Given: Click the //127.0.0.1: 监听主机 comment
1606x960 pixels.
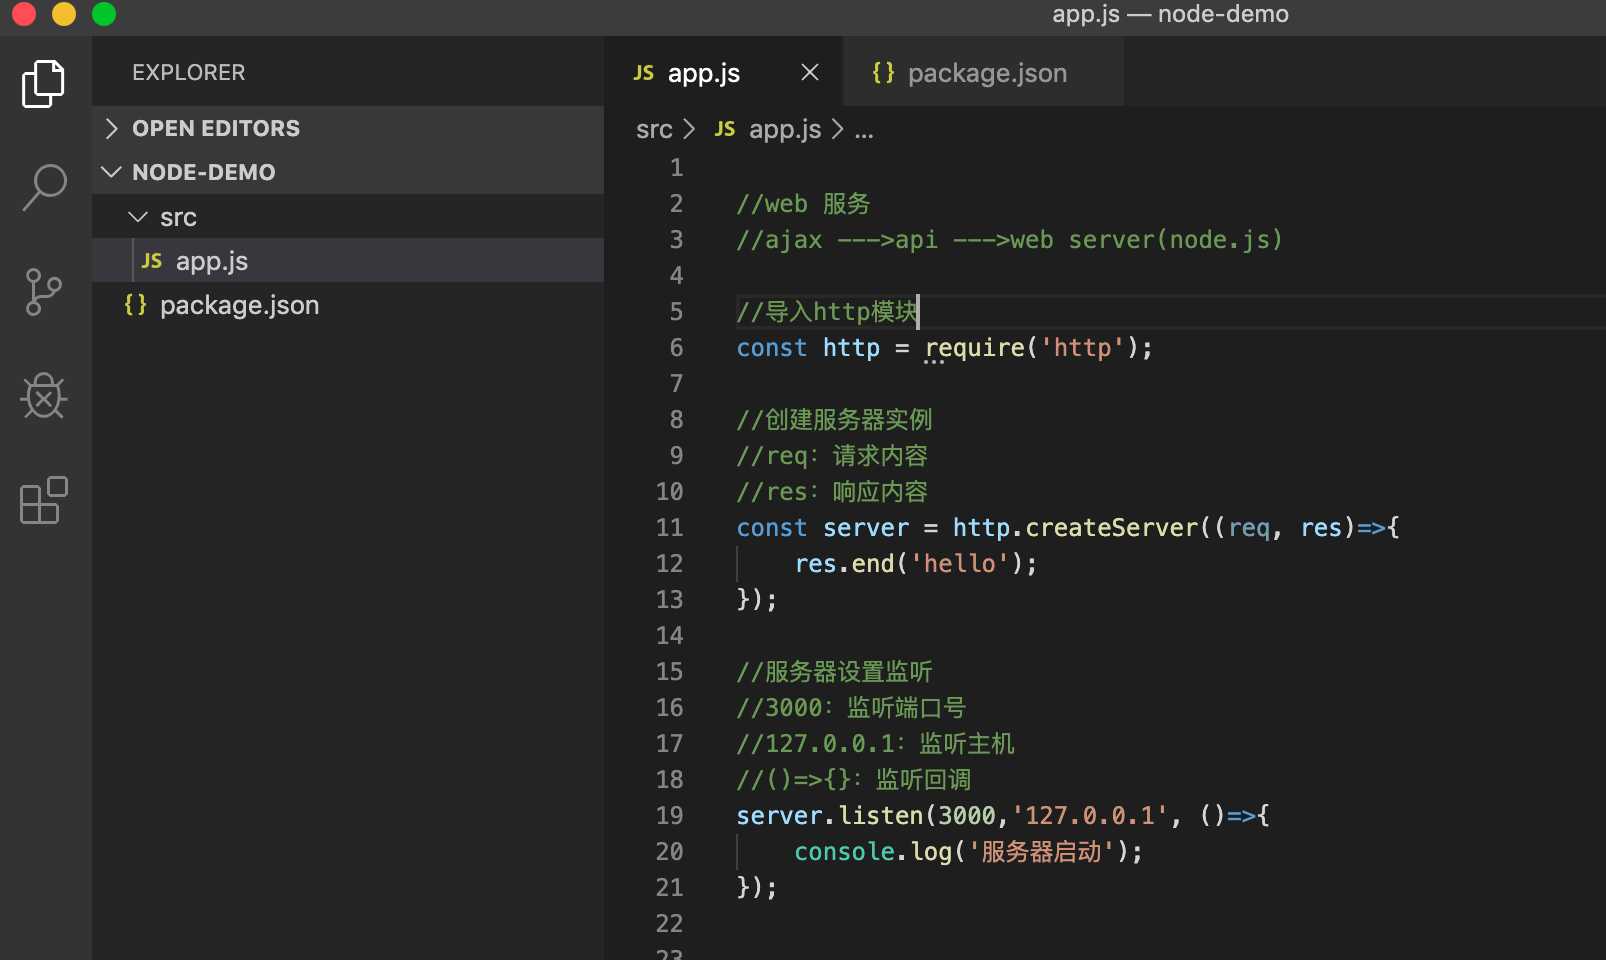Looking at the screenshot, I should [875, 743].
